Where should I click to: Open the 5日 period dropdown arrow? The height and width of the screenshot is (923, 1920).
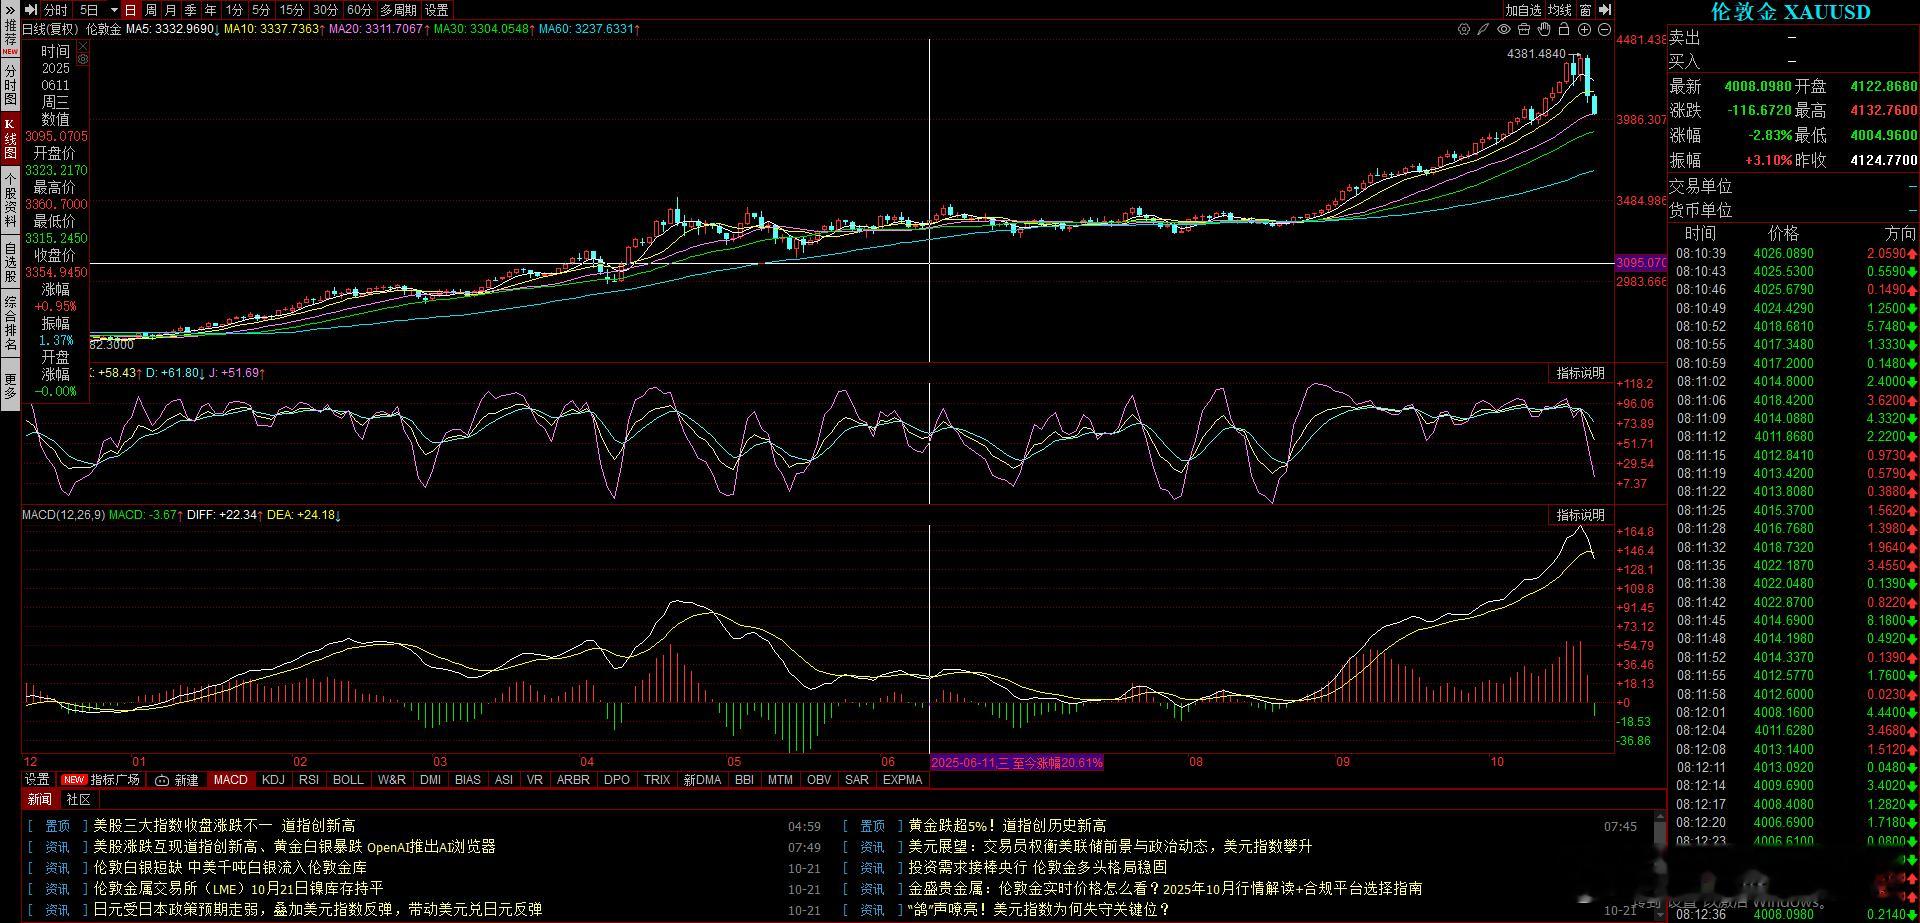tap(114, 10)
